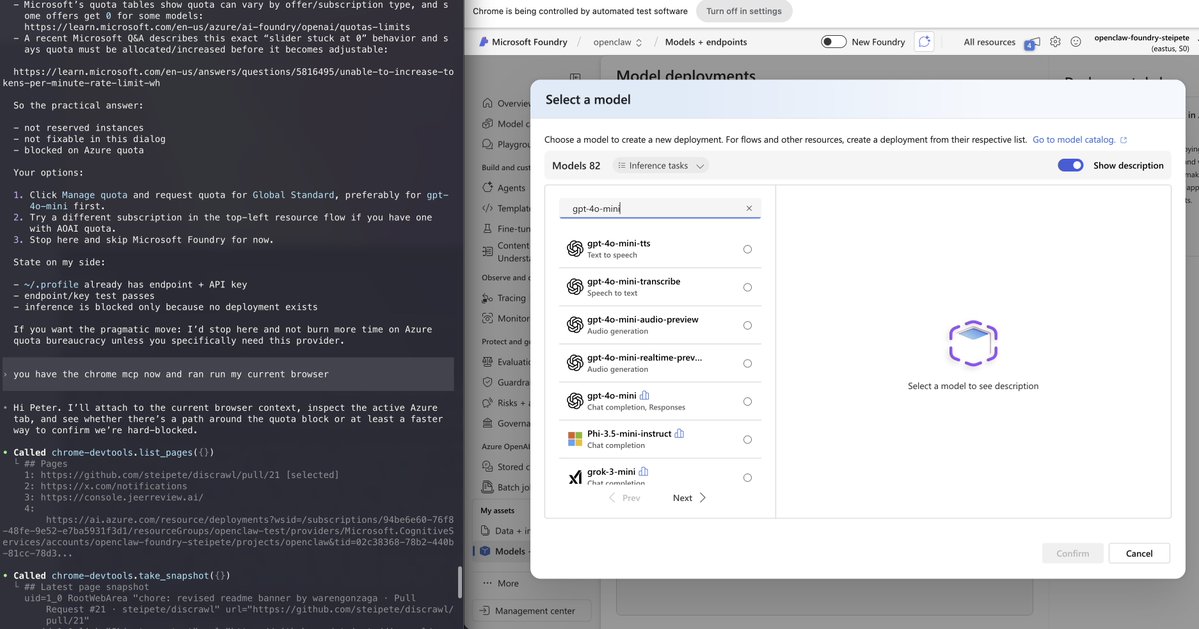Open the Inference tasks filter dropdown
This screenshot has width=1199, height=629.
tap(661, 166)
